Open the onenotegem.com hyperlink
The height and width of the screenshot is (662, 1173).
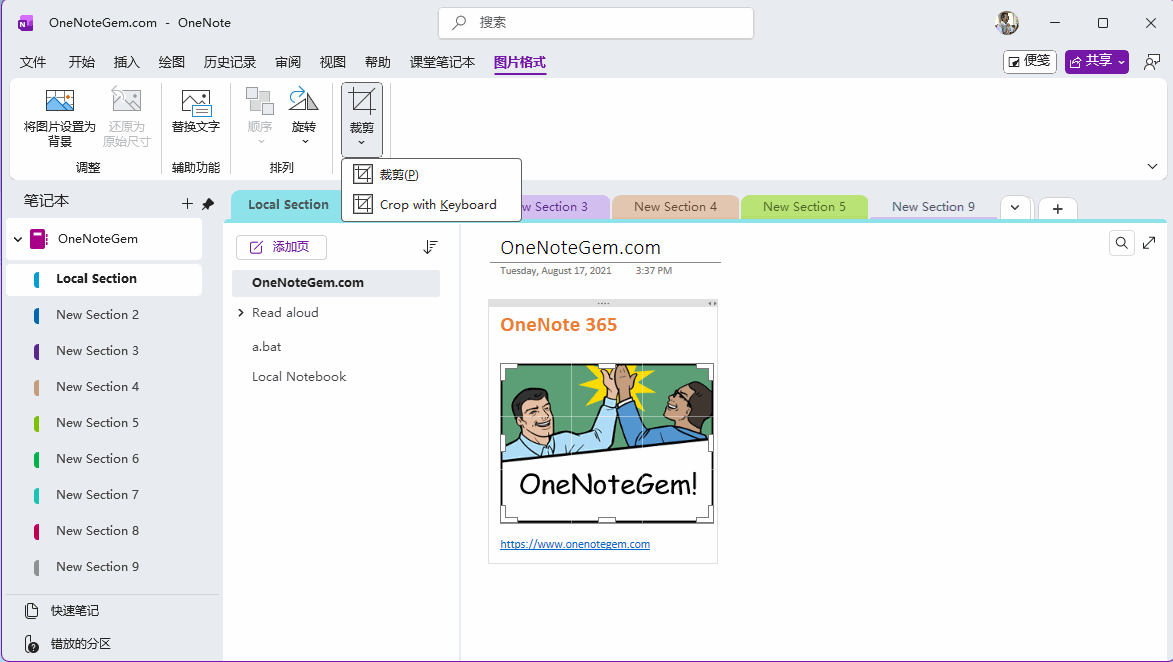coord(575,544)
